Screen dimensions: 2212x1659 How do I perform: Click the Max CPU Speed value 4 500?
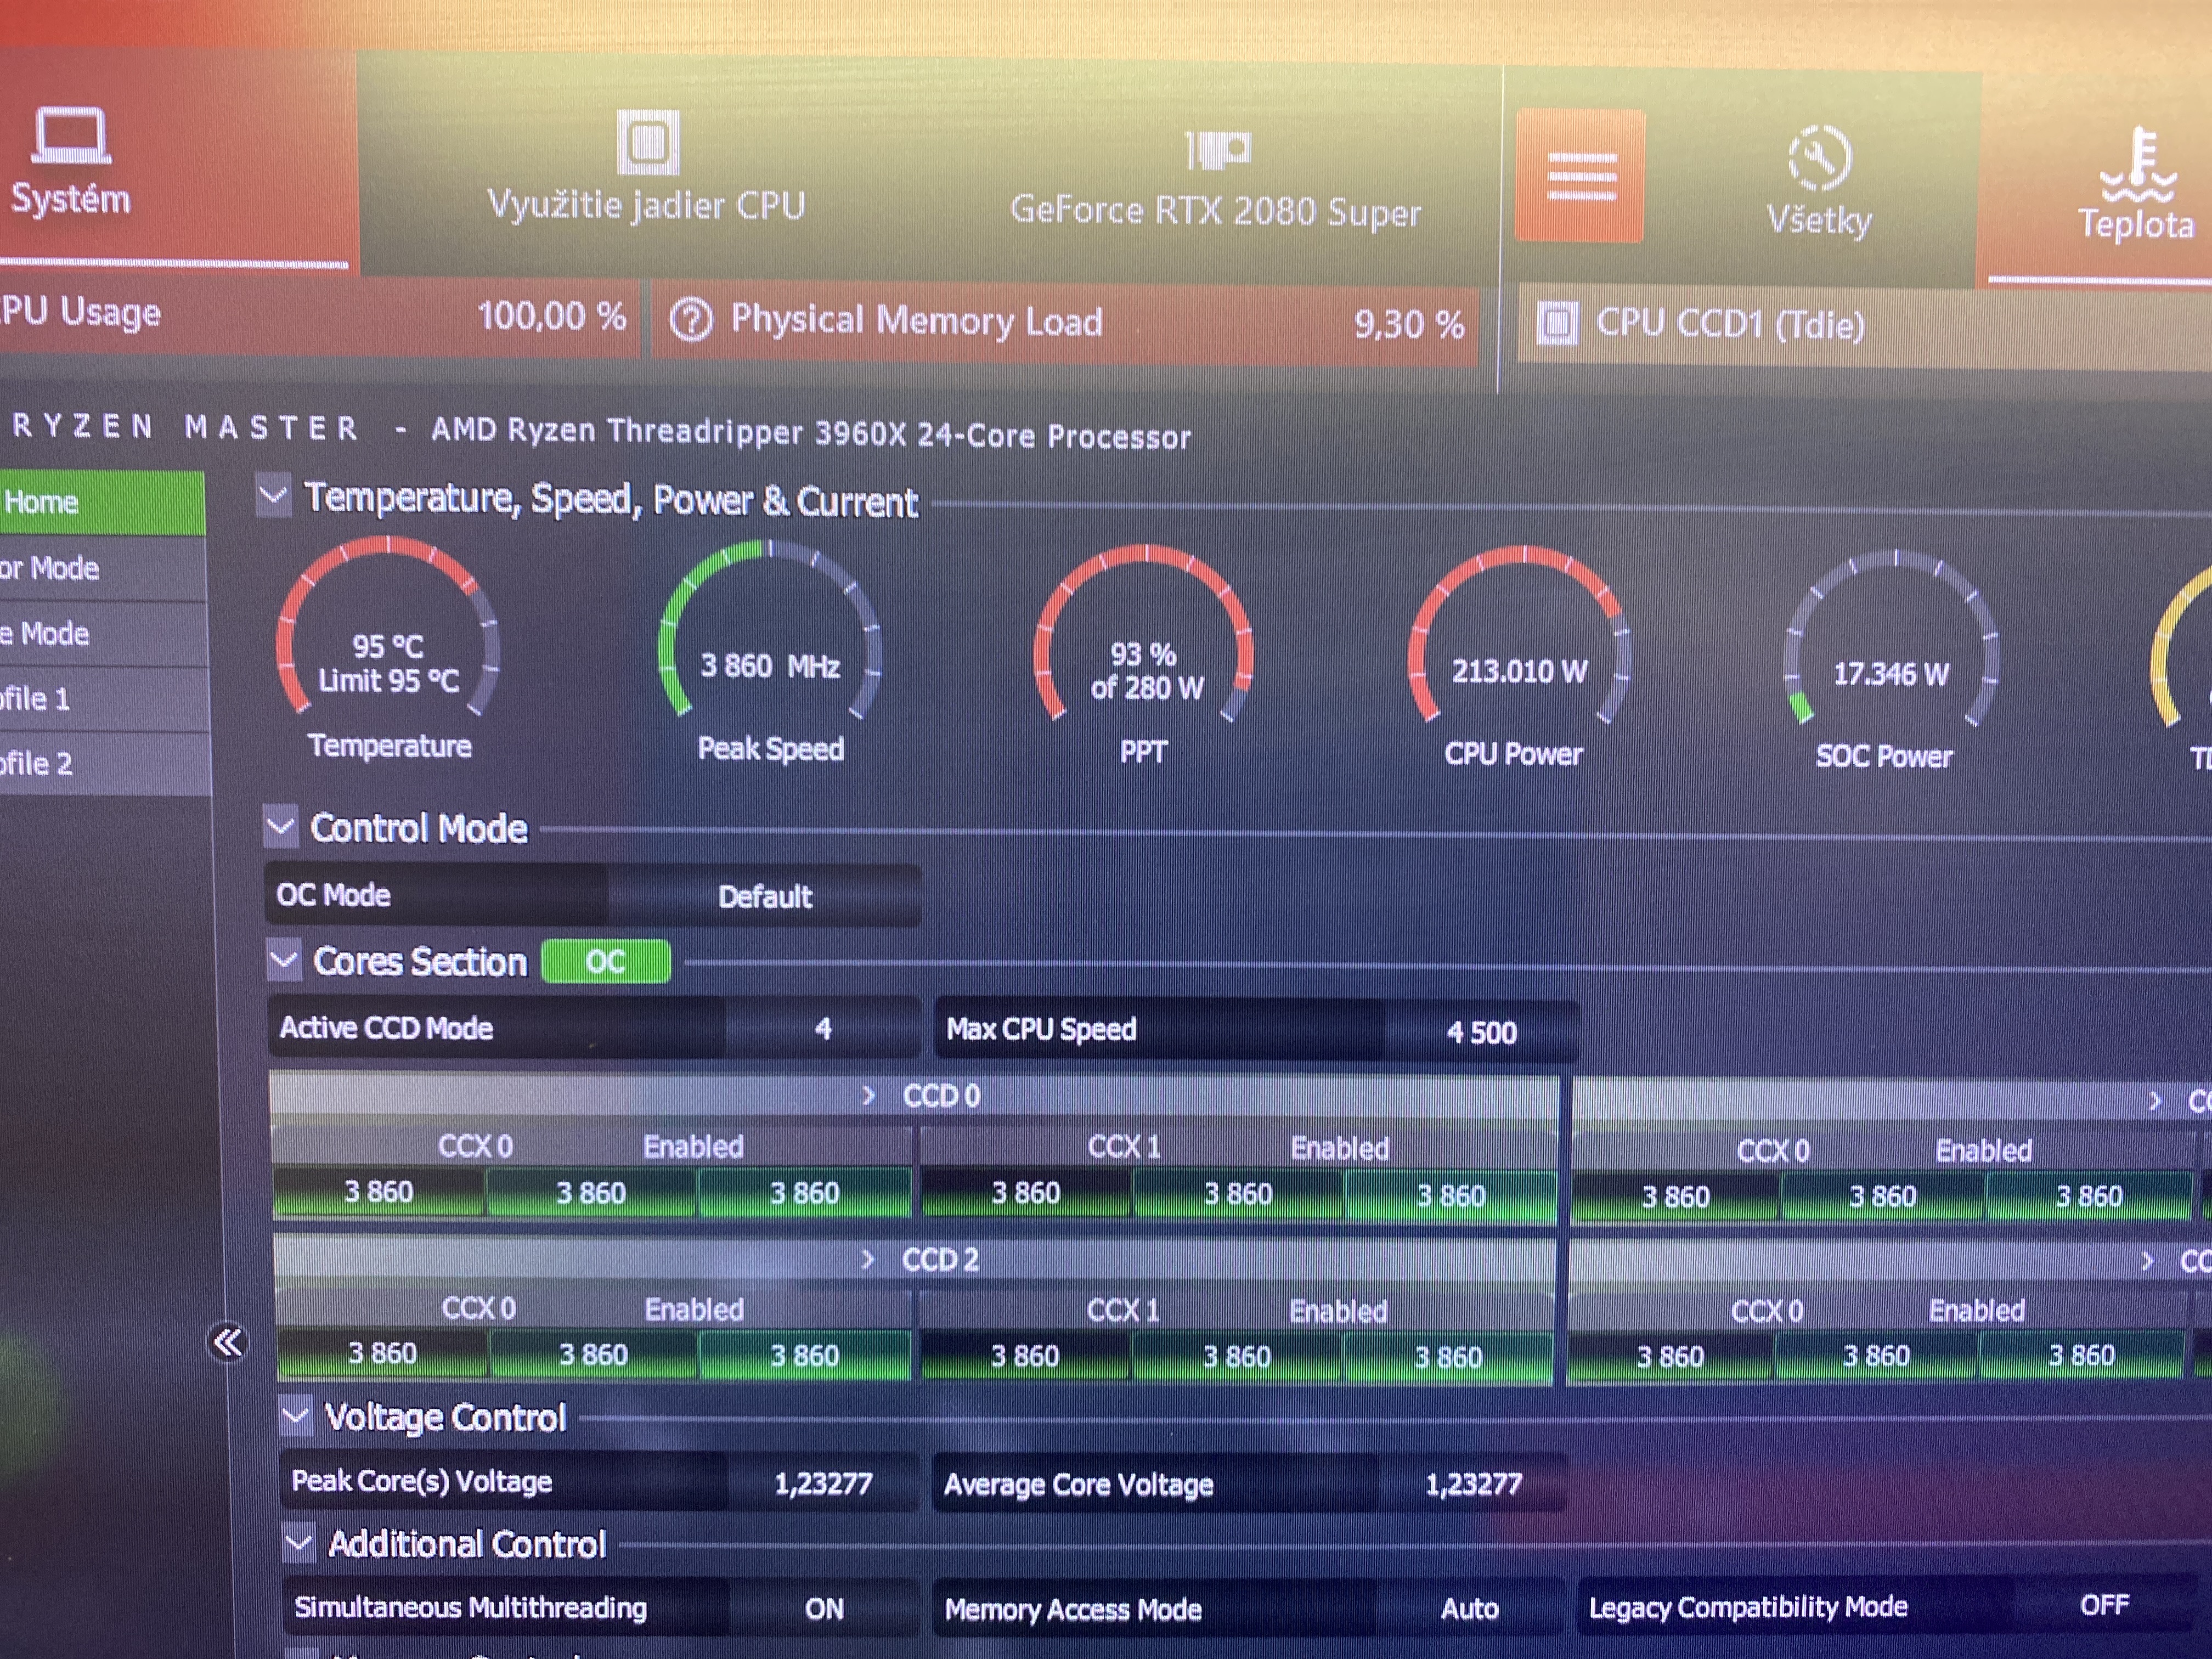point(1482,1032)
